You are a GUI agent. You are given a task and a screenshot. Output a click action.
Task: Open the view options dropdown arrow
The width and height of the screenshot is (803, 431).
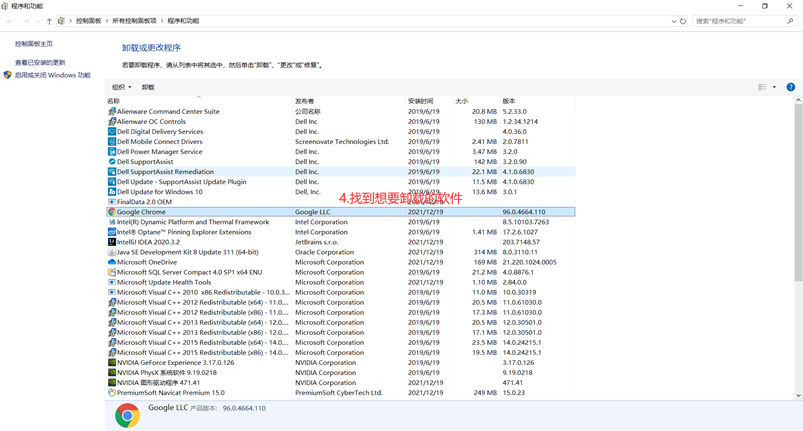pyautogui.click(x=774, y=87)
